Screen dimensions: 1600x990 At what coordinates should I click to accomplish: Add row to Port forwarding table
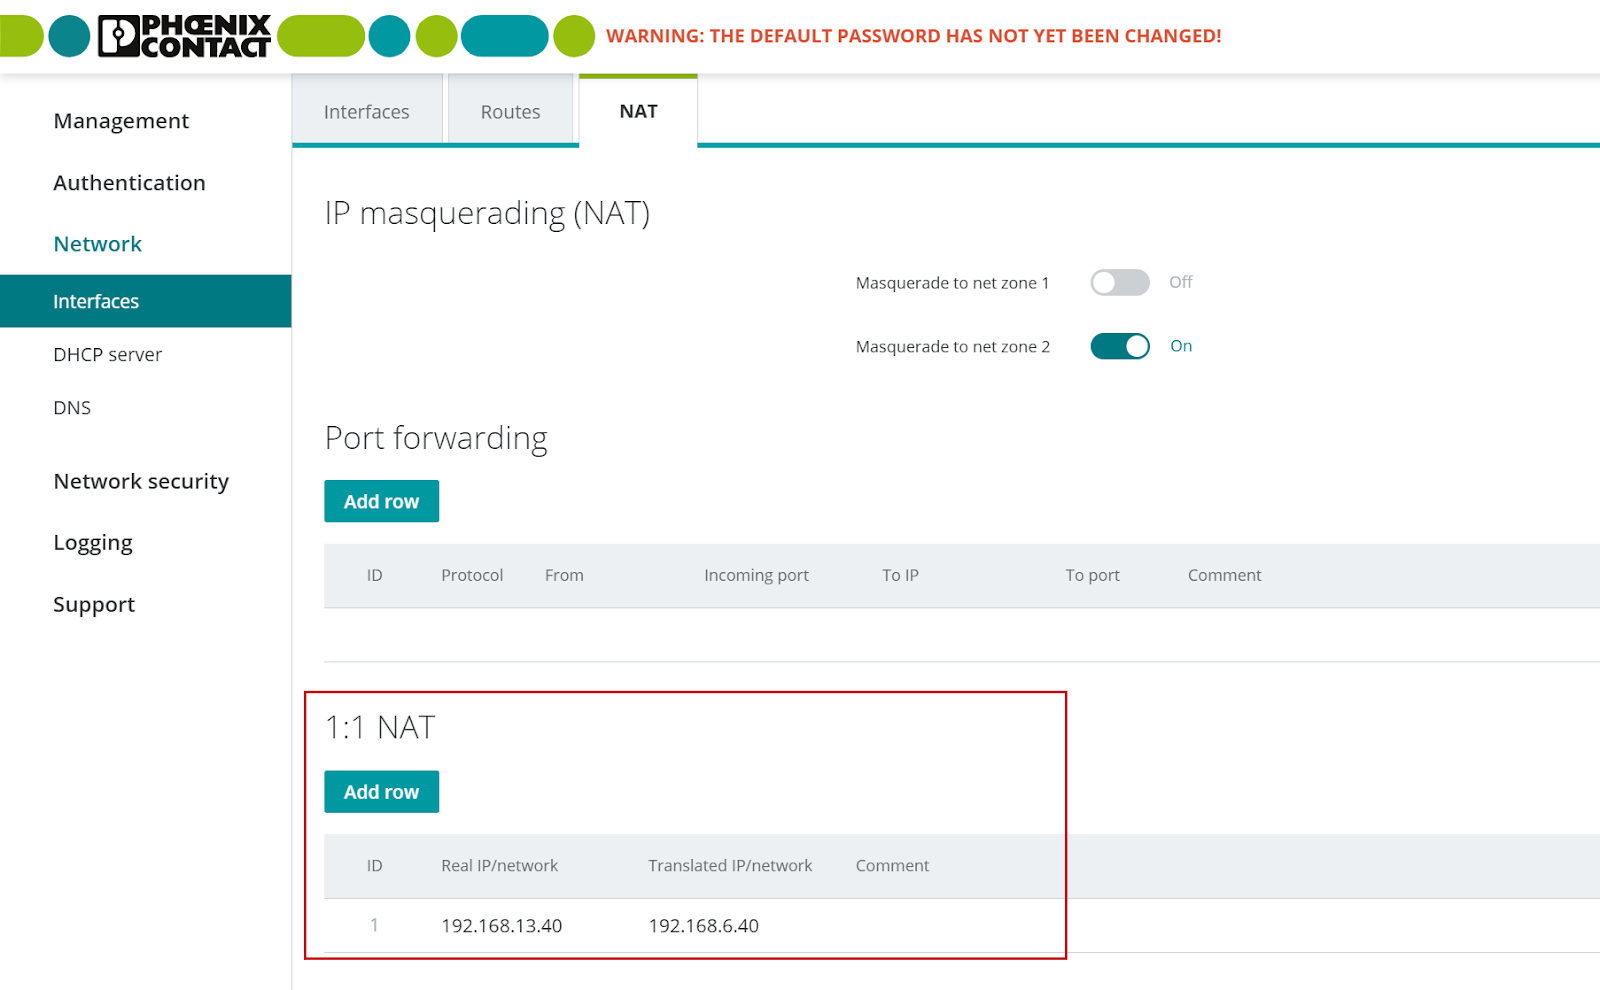tap(381, 501)
